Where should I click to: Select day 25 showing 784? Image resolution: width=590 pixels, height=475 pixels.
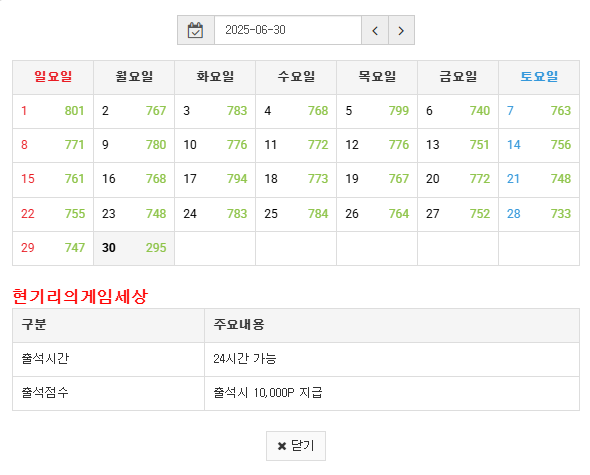tap(296, 214)
